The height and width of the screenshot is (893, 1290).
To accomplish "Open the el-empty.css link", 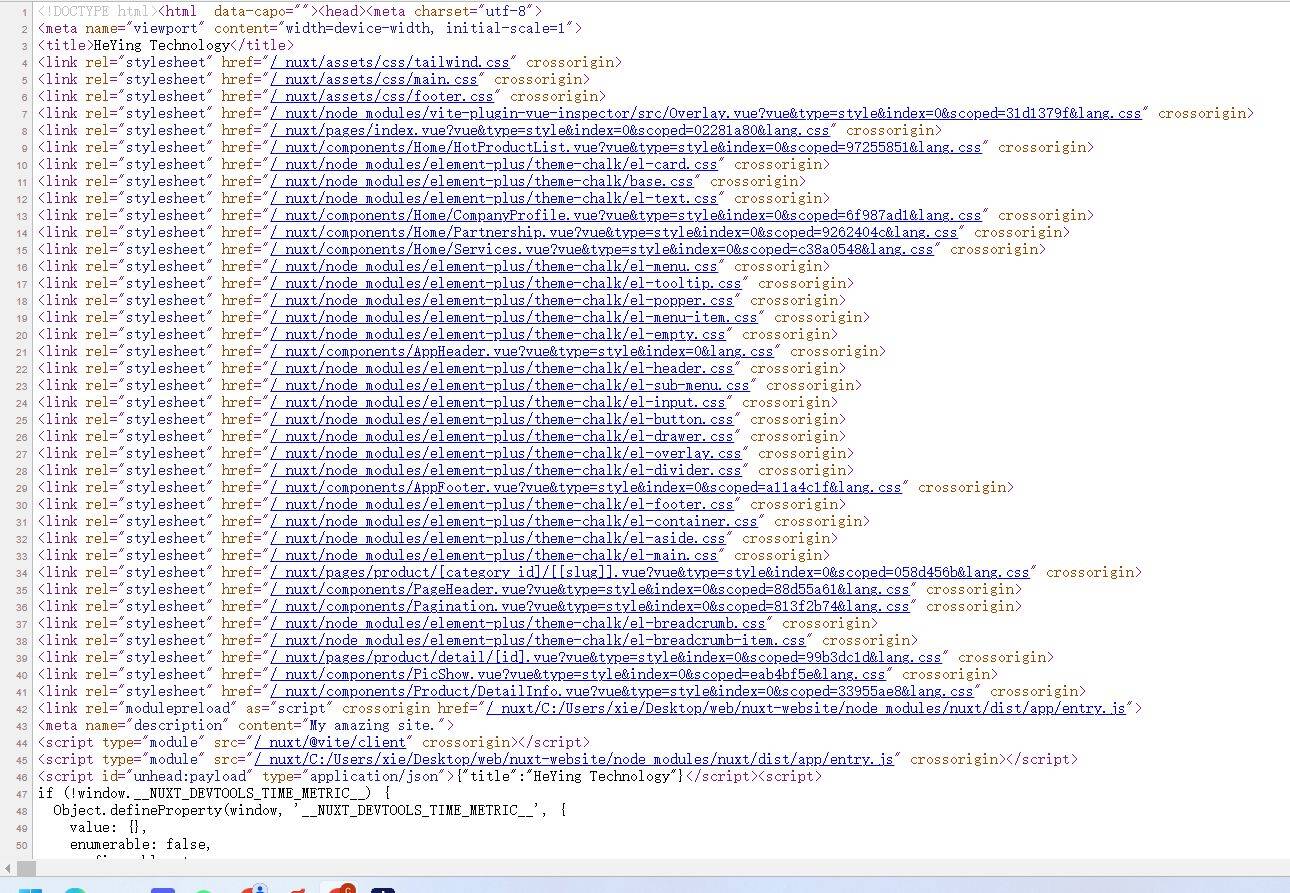I will (498, 334).
